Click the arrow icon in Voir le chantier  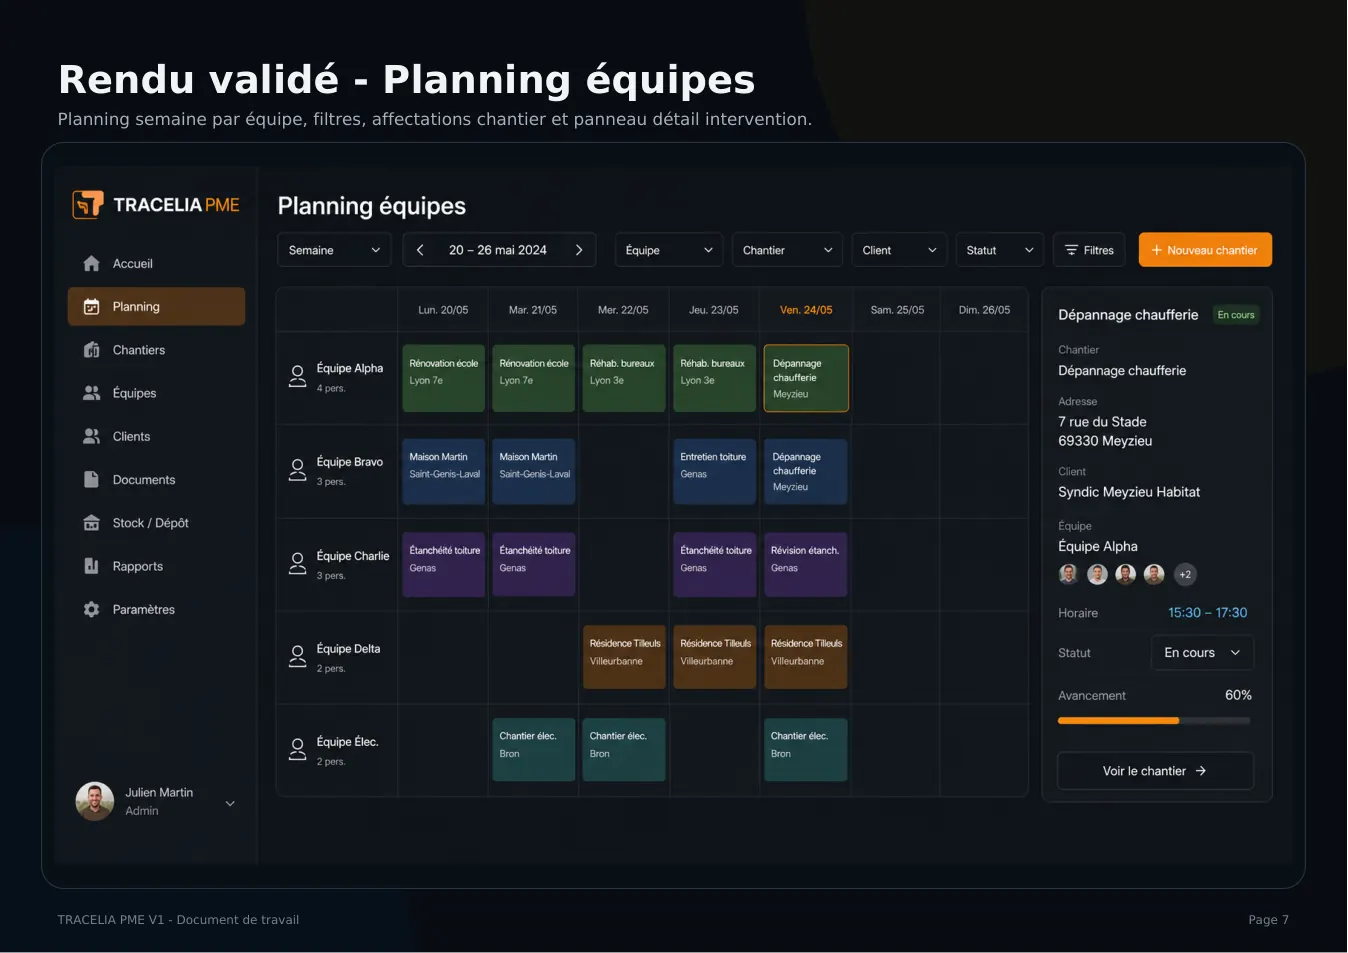click(x=1201, y=771)
